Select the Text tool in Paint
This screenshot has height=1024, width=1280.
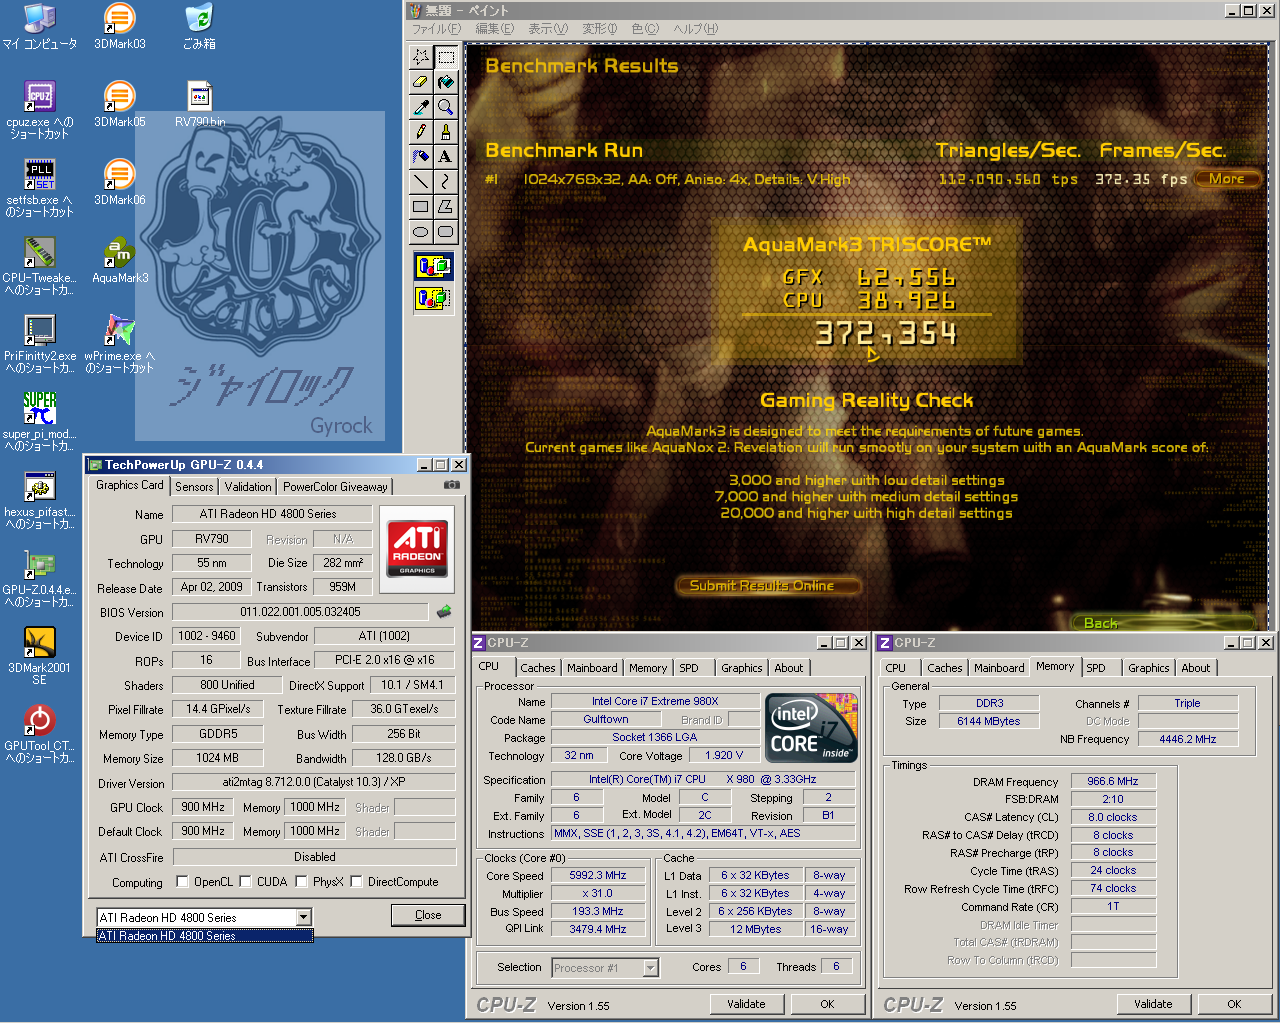446,157
